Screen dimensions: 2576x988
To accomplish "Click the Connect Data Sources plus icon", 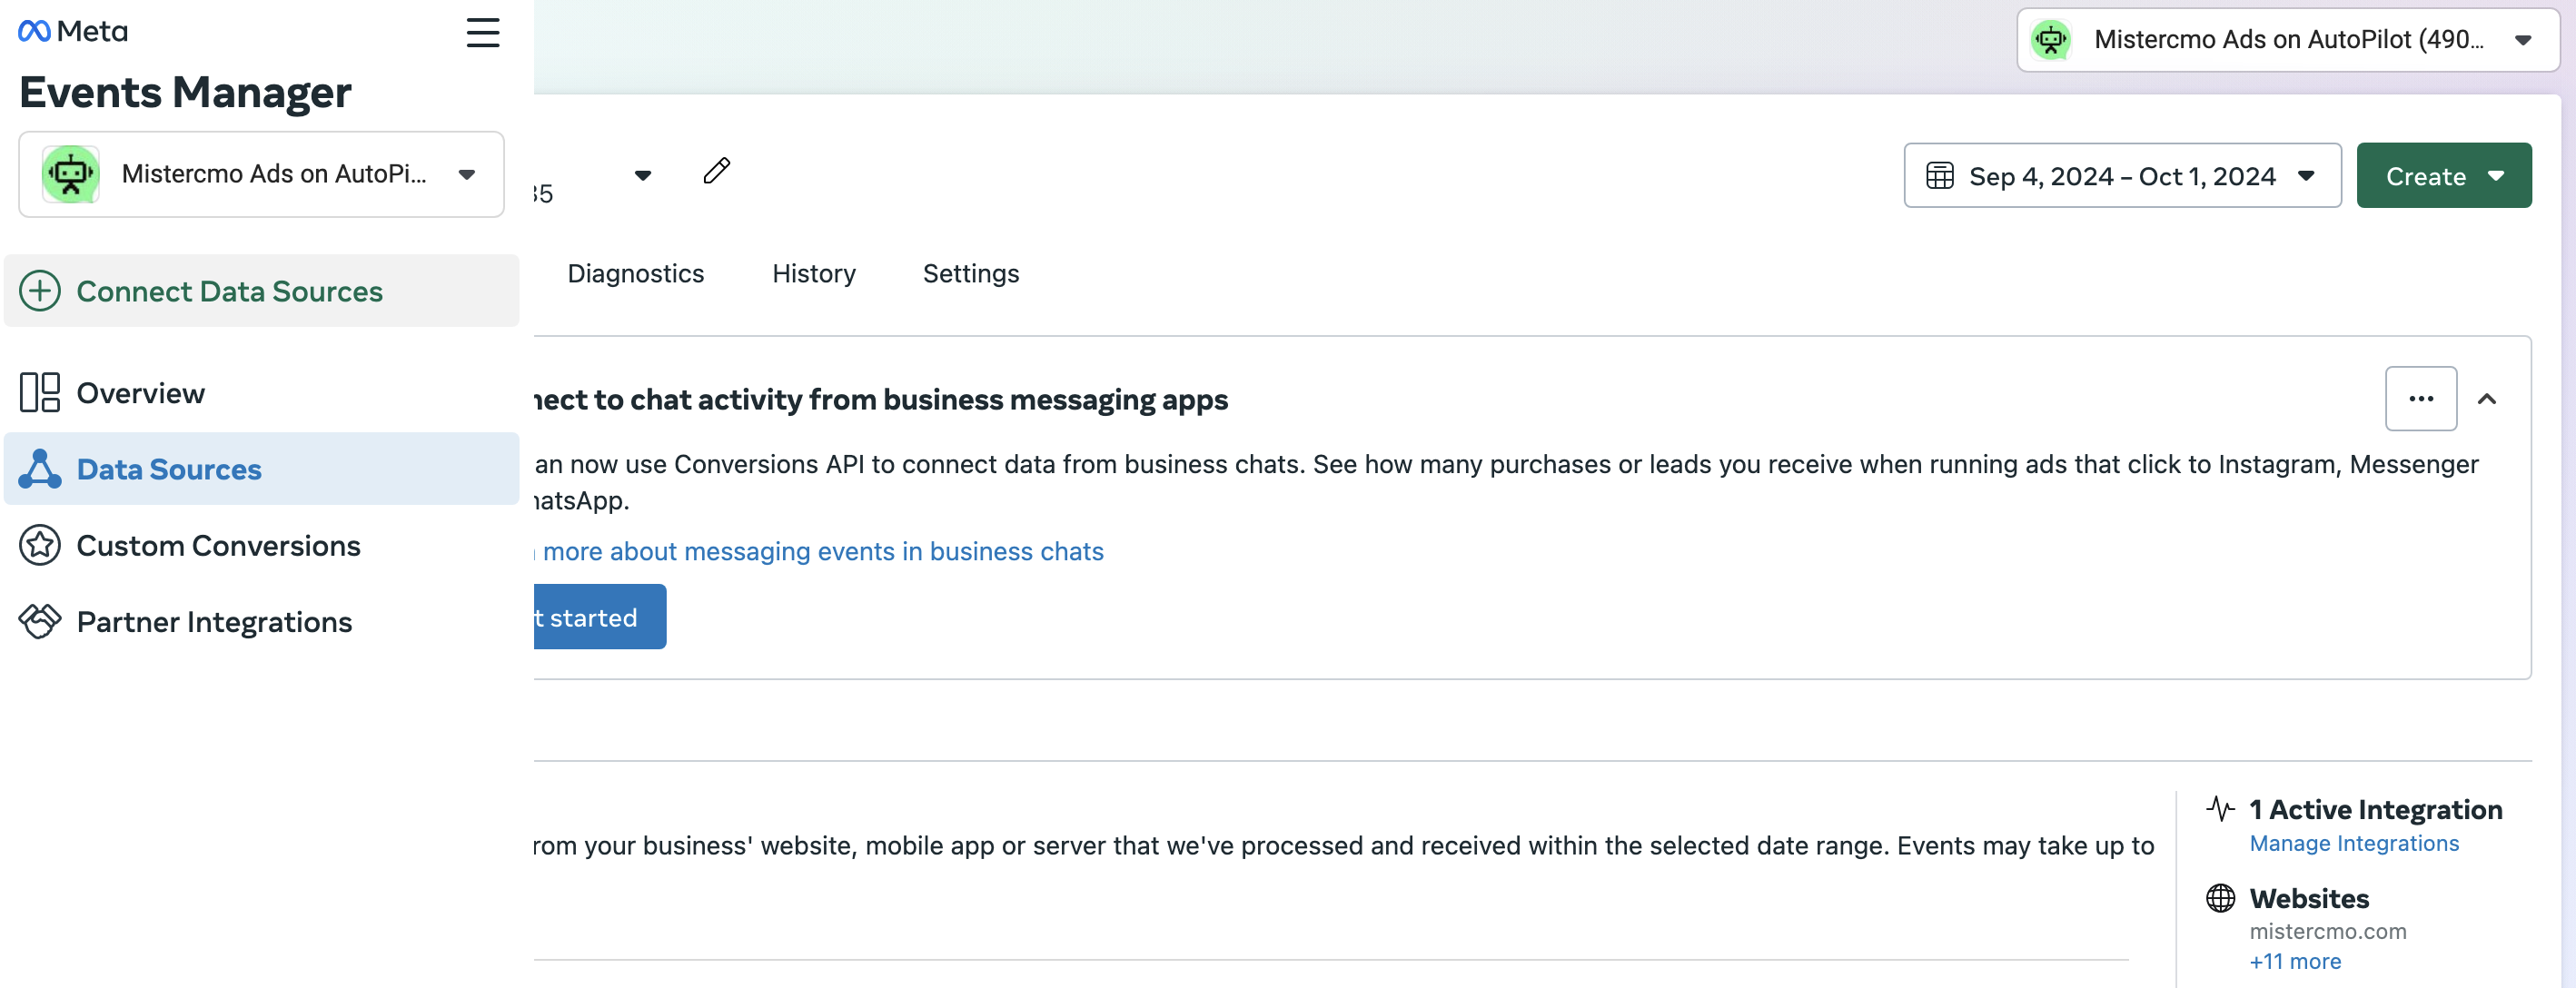I will pos(40,291).
